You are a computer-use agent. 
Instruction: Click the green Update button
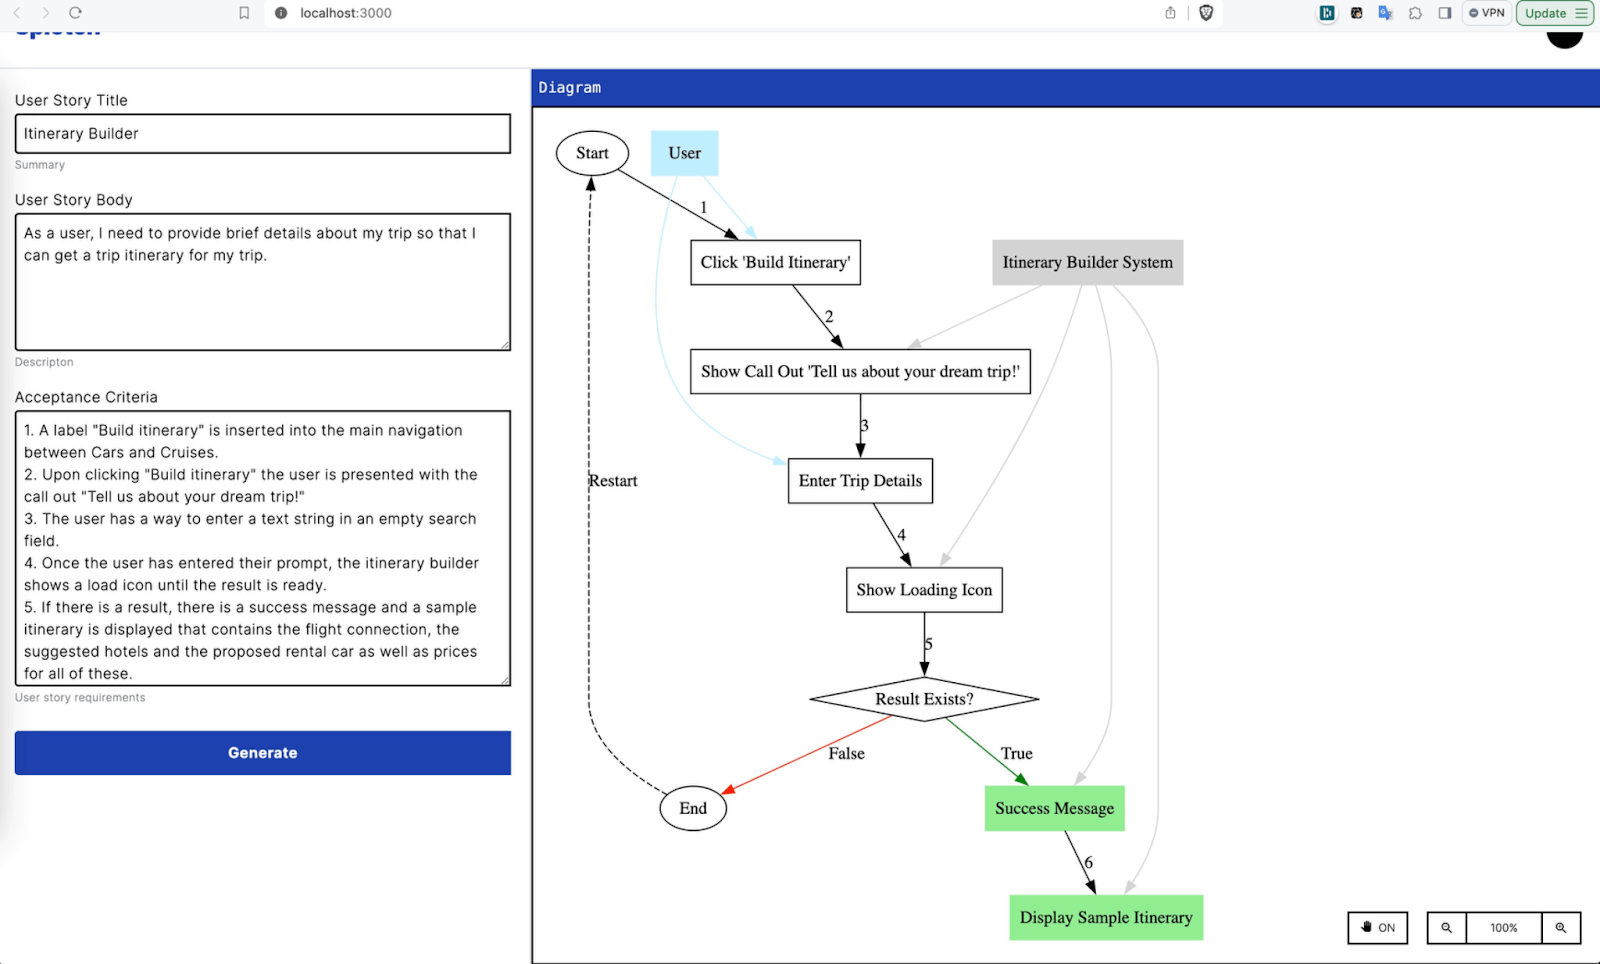pos(1546,13)
